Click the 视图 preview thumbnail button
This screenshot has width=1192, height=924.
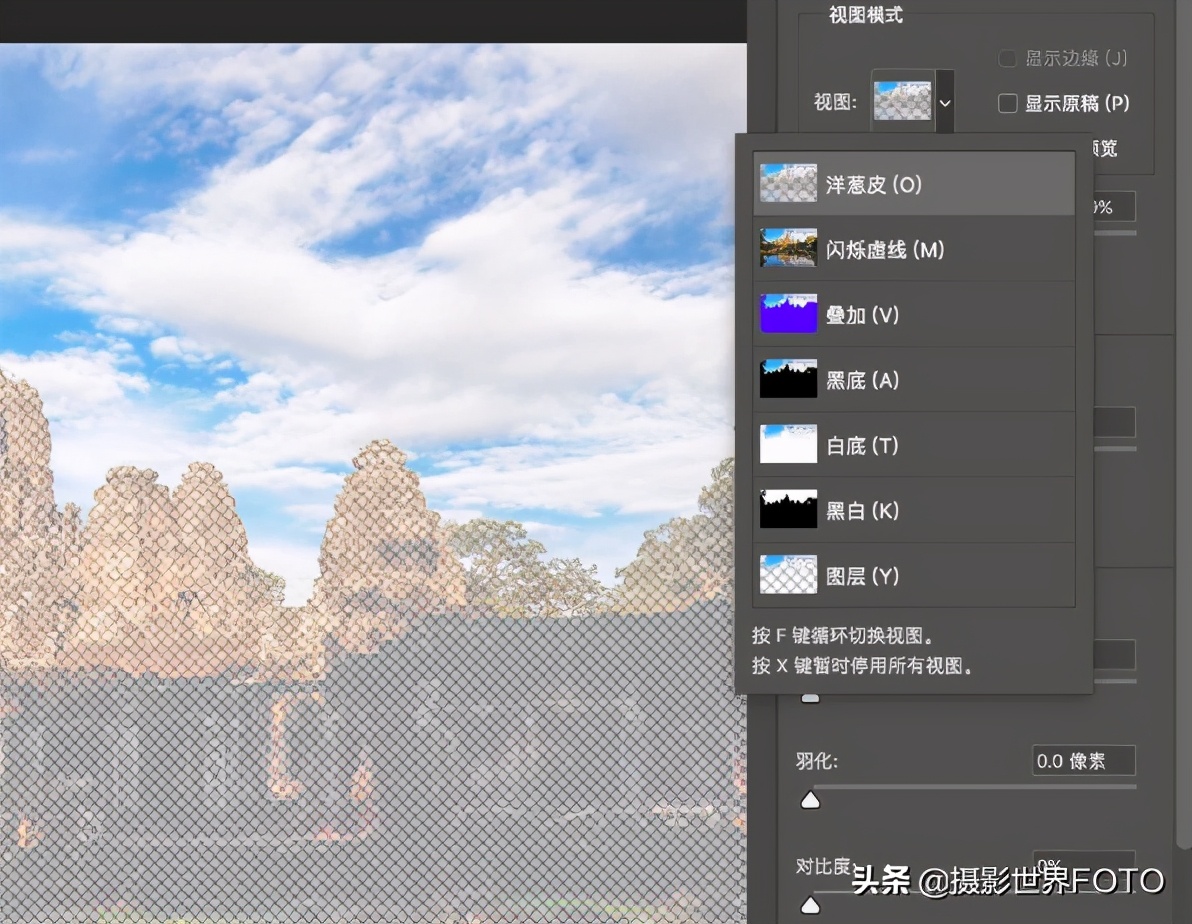pyautogui.click(x=902, y=101)
